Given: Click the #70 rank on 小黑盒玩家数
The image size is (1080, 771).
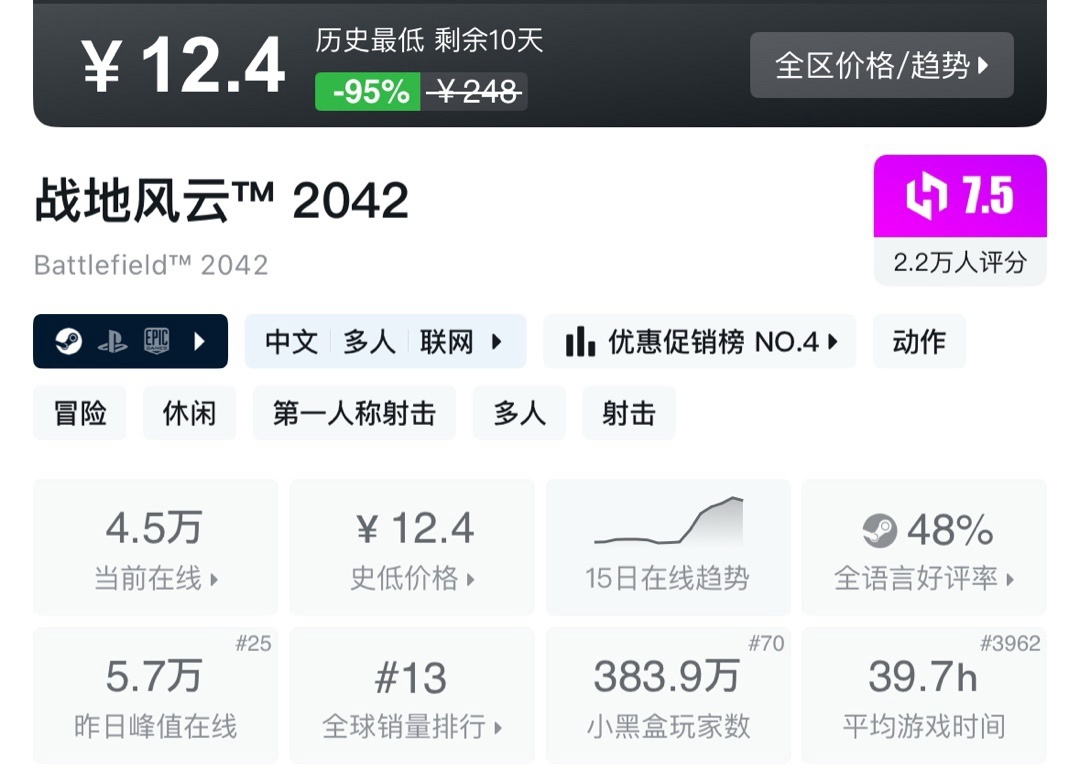Looking at the screenshot, I should [766, 644].
